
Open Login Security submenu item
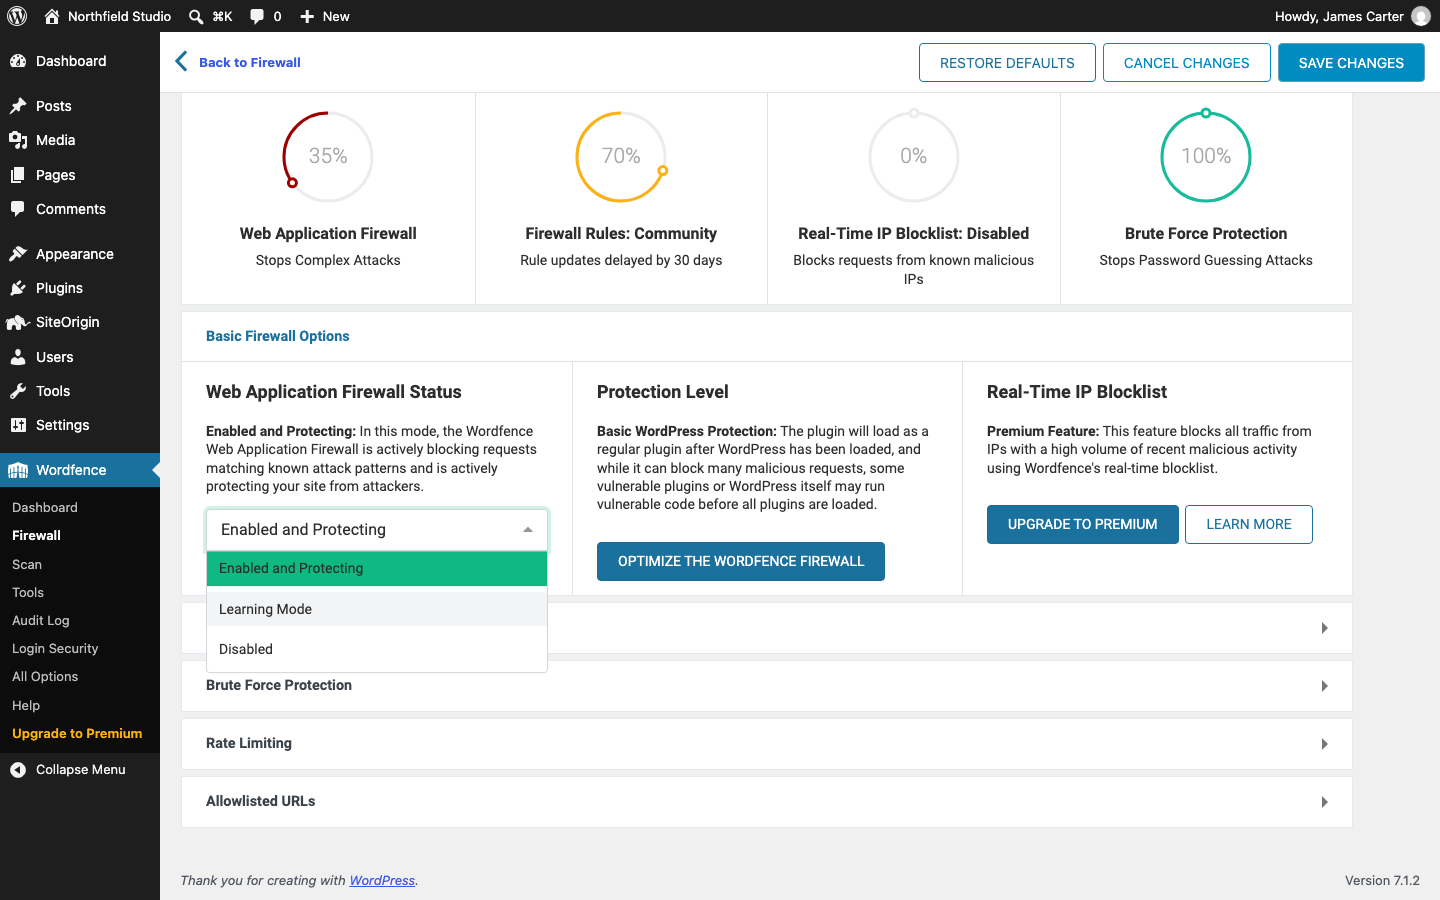(x=55, y=648)
